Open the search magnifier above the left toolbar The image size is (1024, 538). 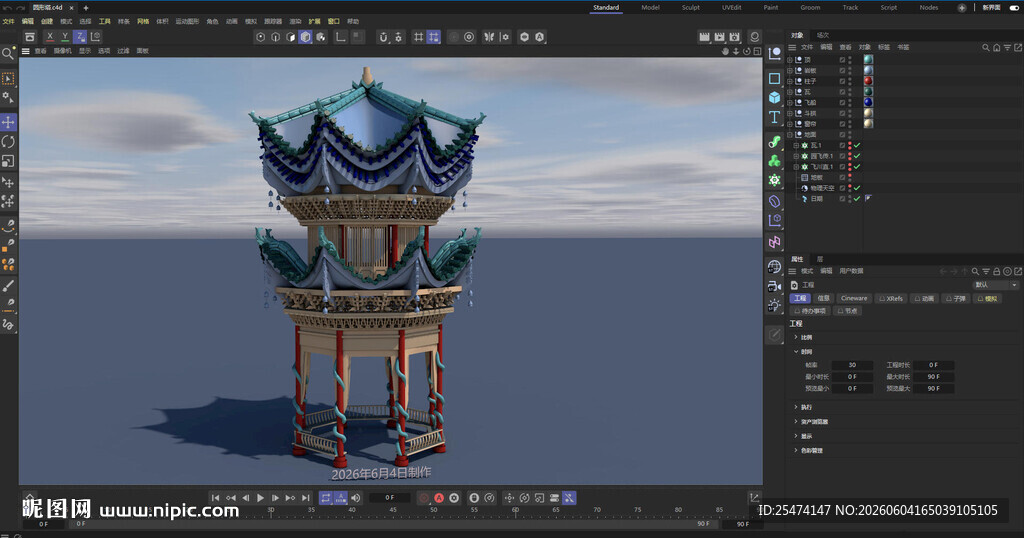(x=8, y=54)
